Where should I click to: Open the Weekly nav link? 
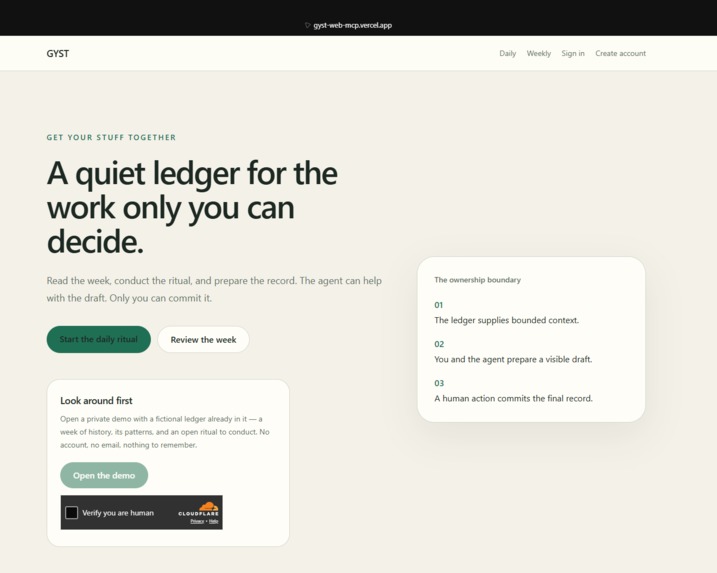(x=539, y=54)
